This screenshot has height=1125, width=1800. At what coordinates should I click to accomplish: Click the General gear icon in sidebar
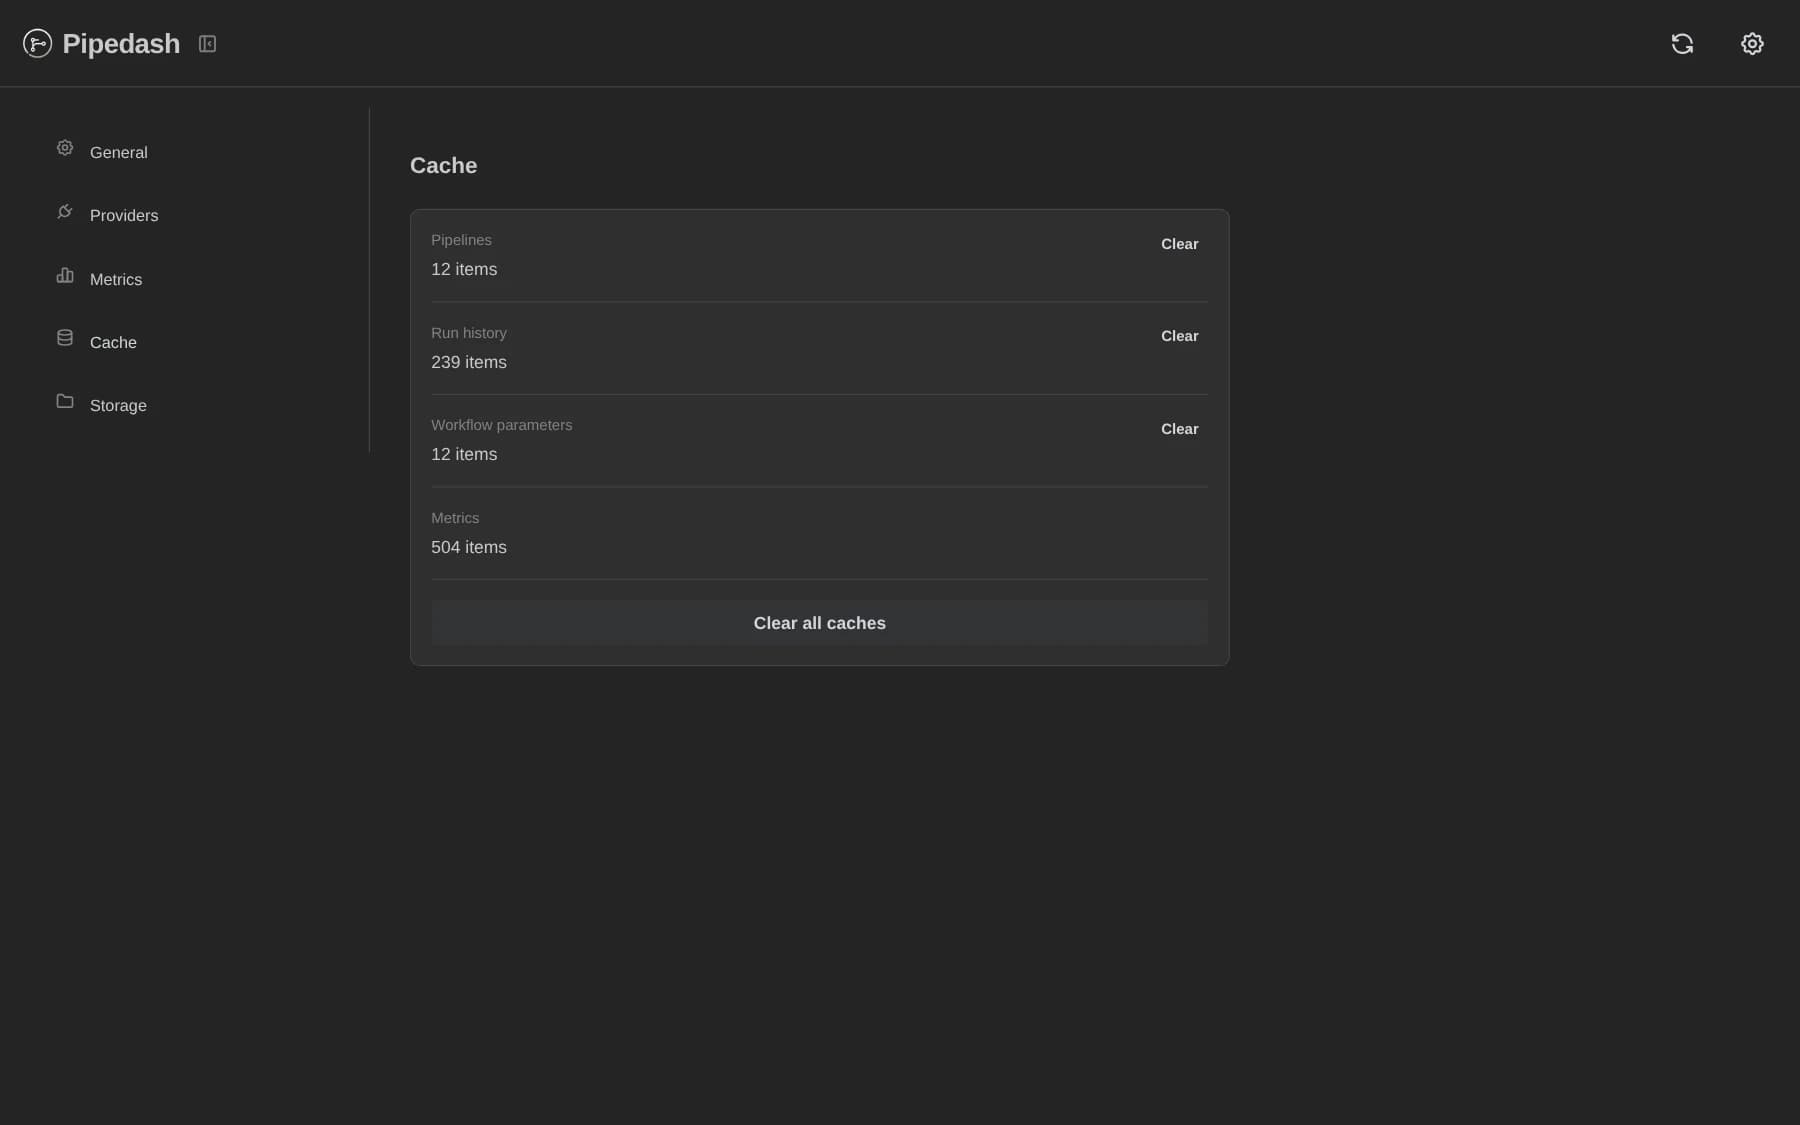[65, 148]
